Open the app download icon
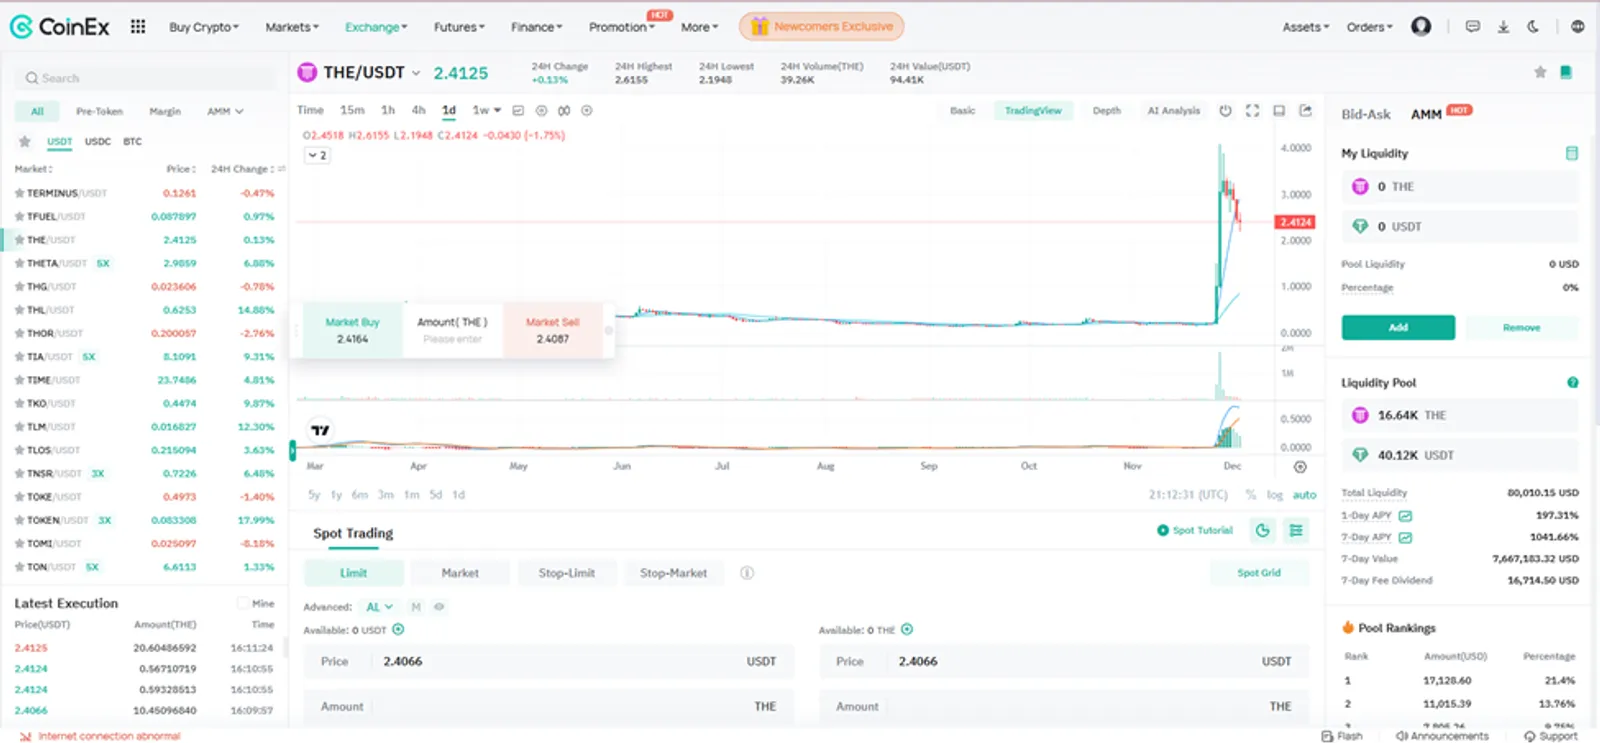The width and height of the screenshot is (1600, 743). pos(1503,27)
